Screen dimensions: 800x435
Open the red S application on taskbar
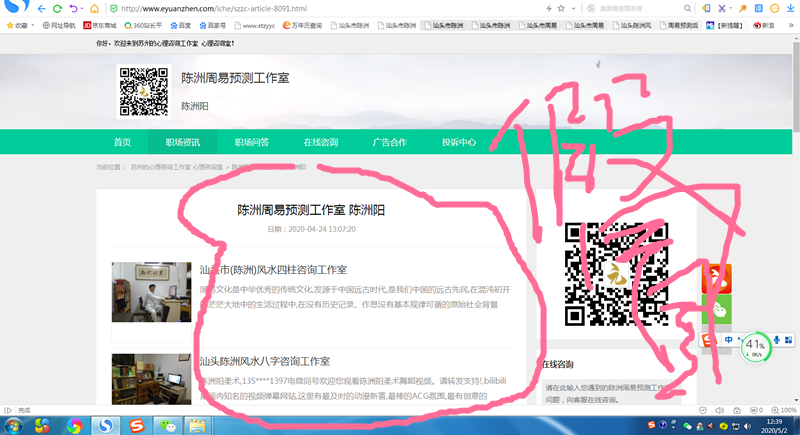coord(137,426)
